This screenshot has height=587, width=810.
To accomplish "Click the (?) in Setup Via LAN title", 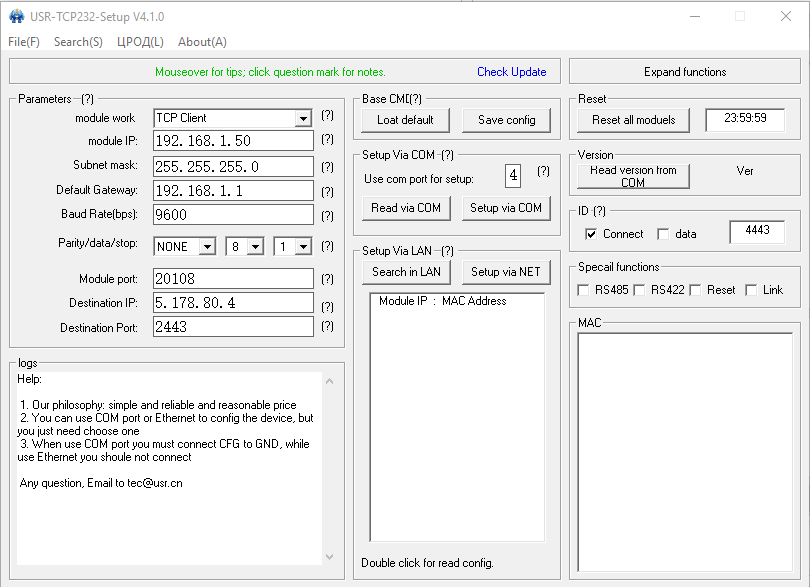I will pyautogui.click(x=447, y=251).
